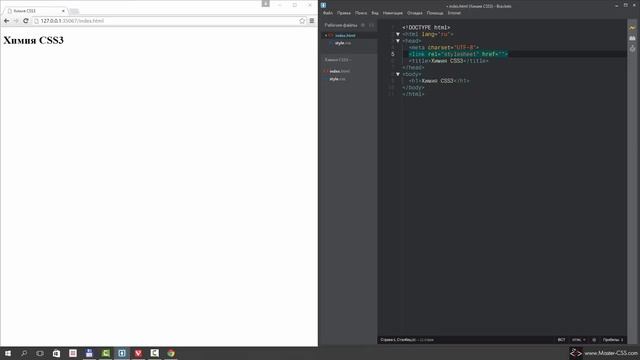The height and width of the screenshot is (360, 640).
Task: Select index.html in working files list
Action: point(345,36)
